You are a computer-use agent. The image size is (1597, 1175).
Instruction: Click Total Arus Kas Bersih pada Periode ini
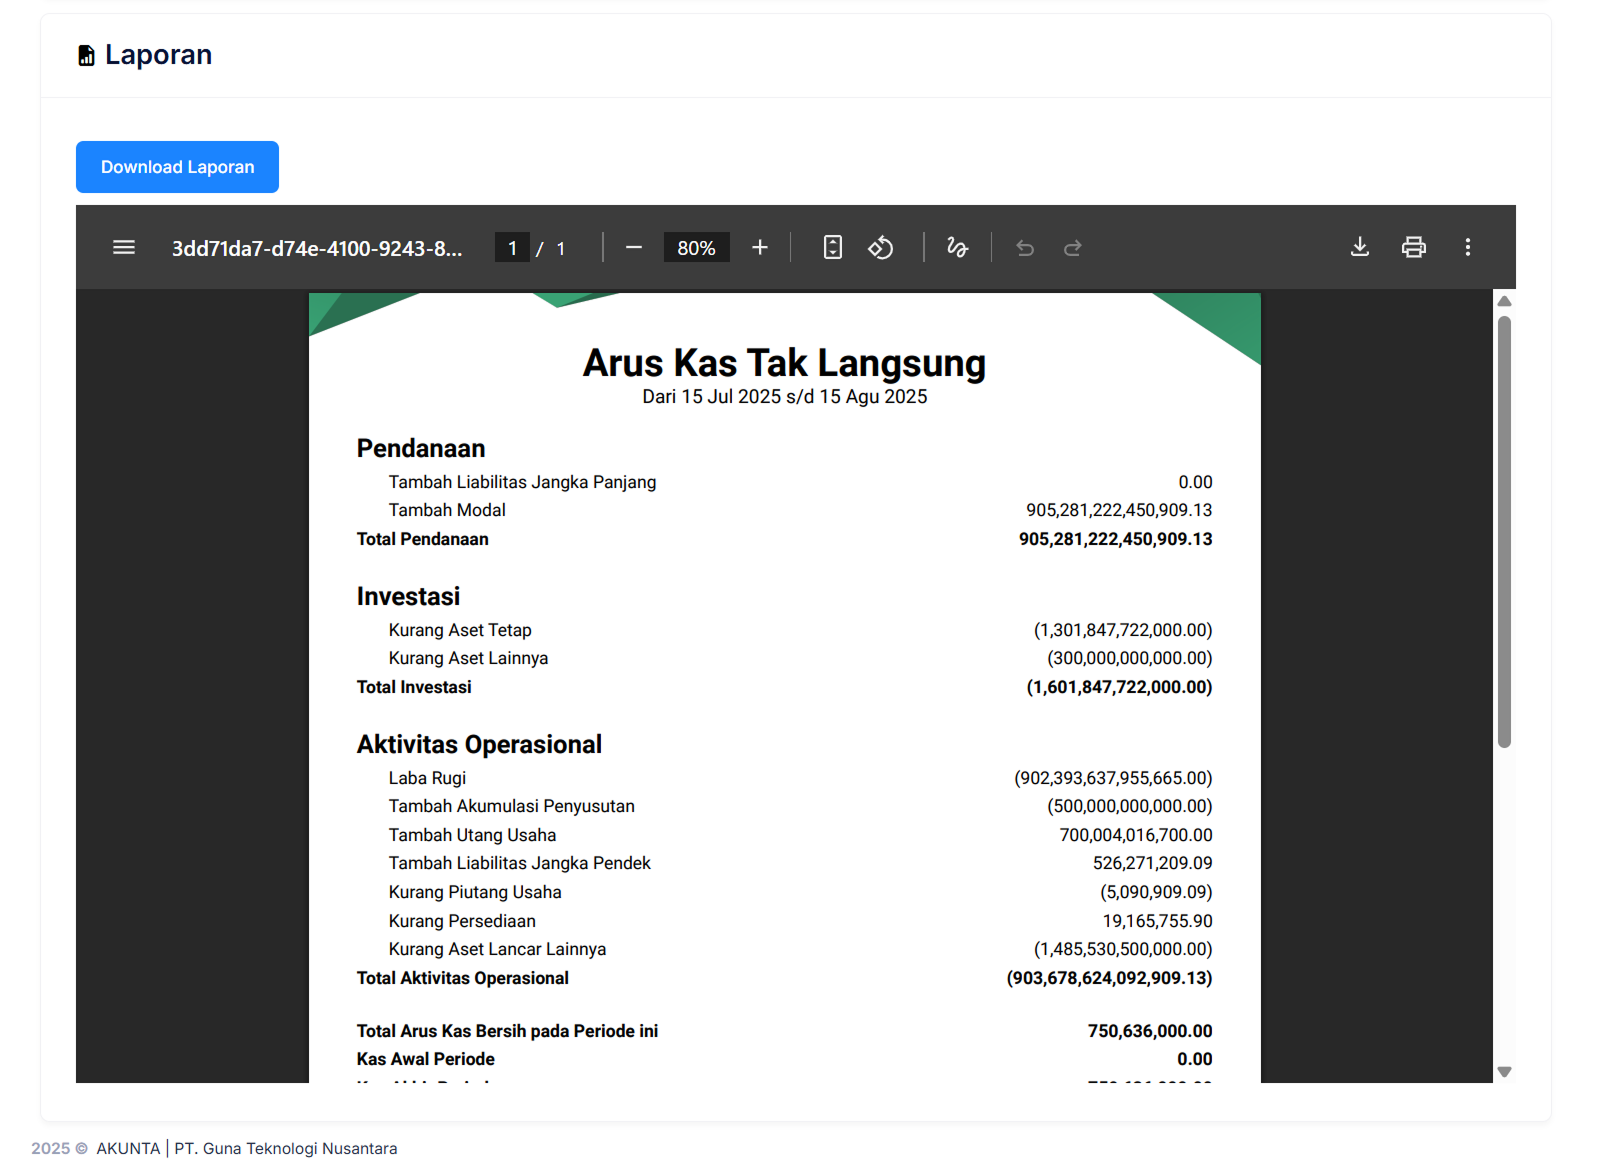click(x=507, y=1031)
